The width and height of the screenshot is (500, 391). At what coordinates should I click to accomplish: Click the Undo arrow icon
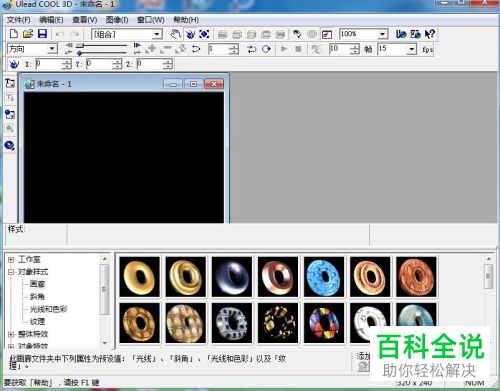point(60,34)
